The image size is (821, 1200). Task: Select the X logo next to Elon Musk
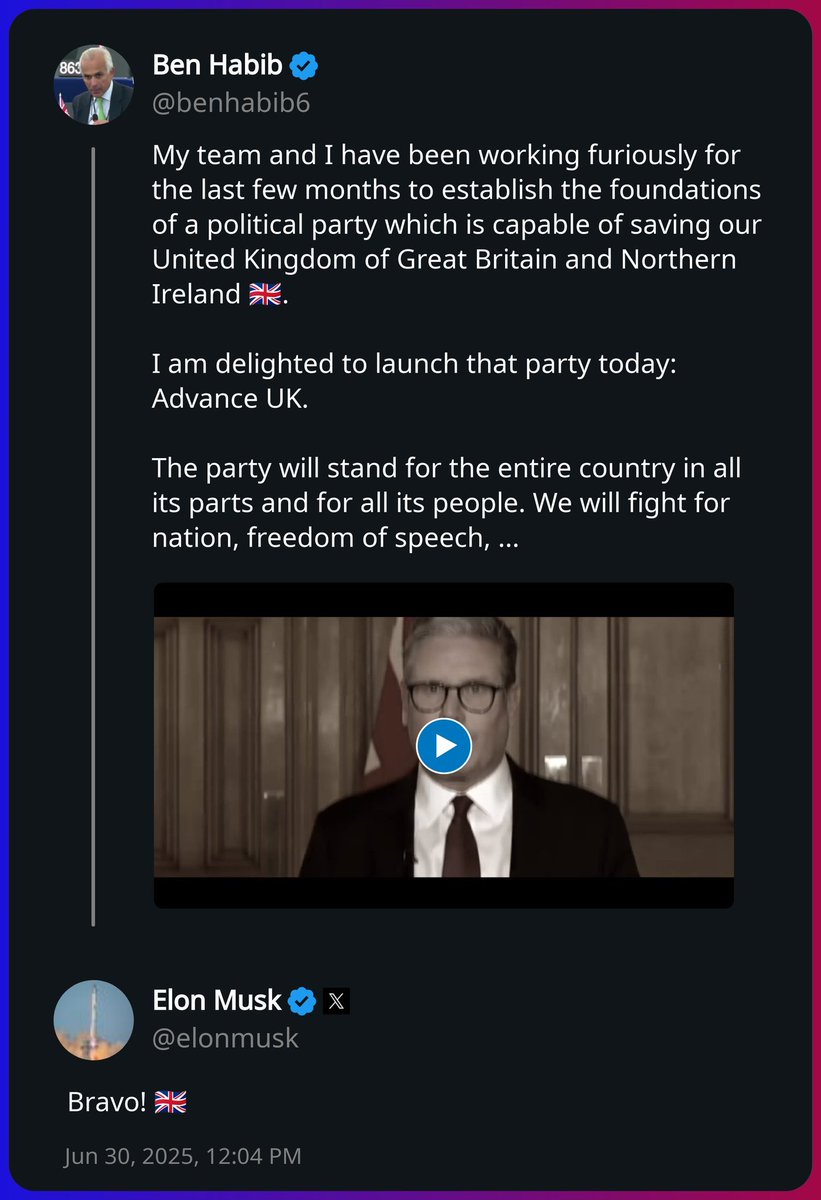(337, 1000)
